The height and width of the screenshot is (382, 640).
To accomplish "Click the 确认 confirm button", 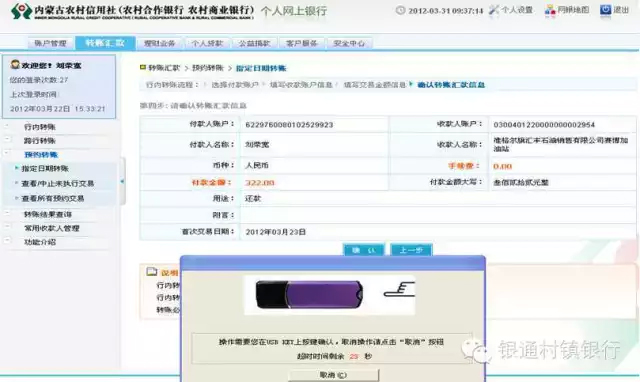I will [364, 250].
